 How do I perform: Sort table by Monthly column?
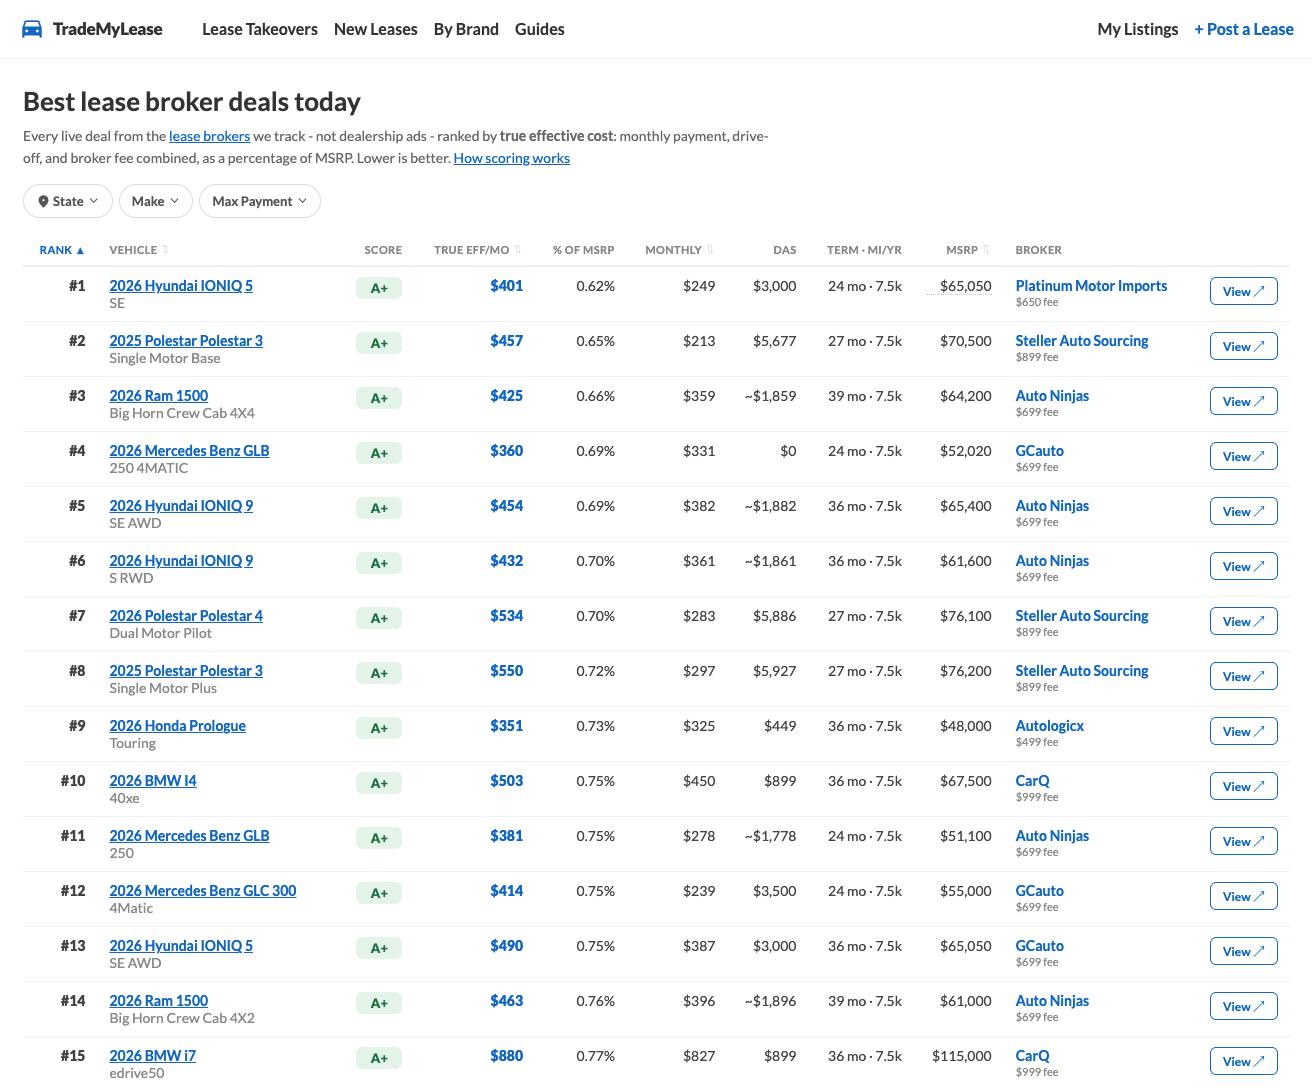pyautogui.click(x=679, y=250)
